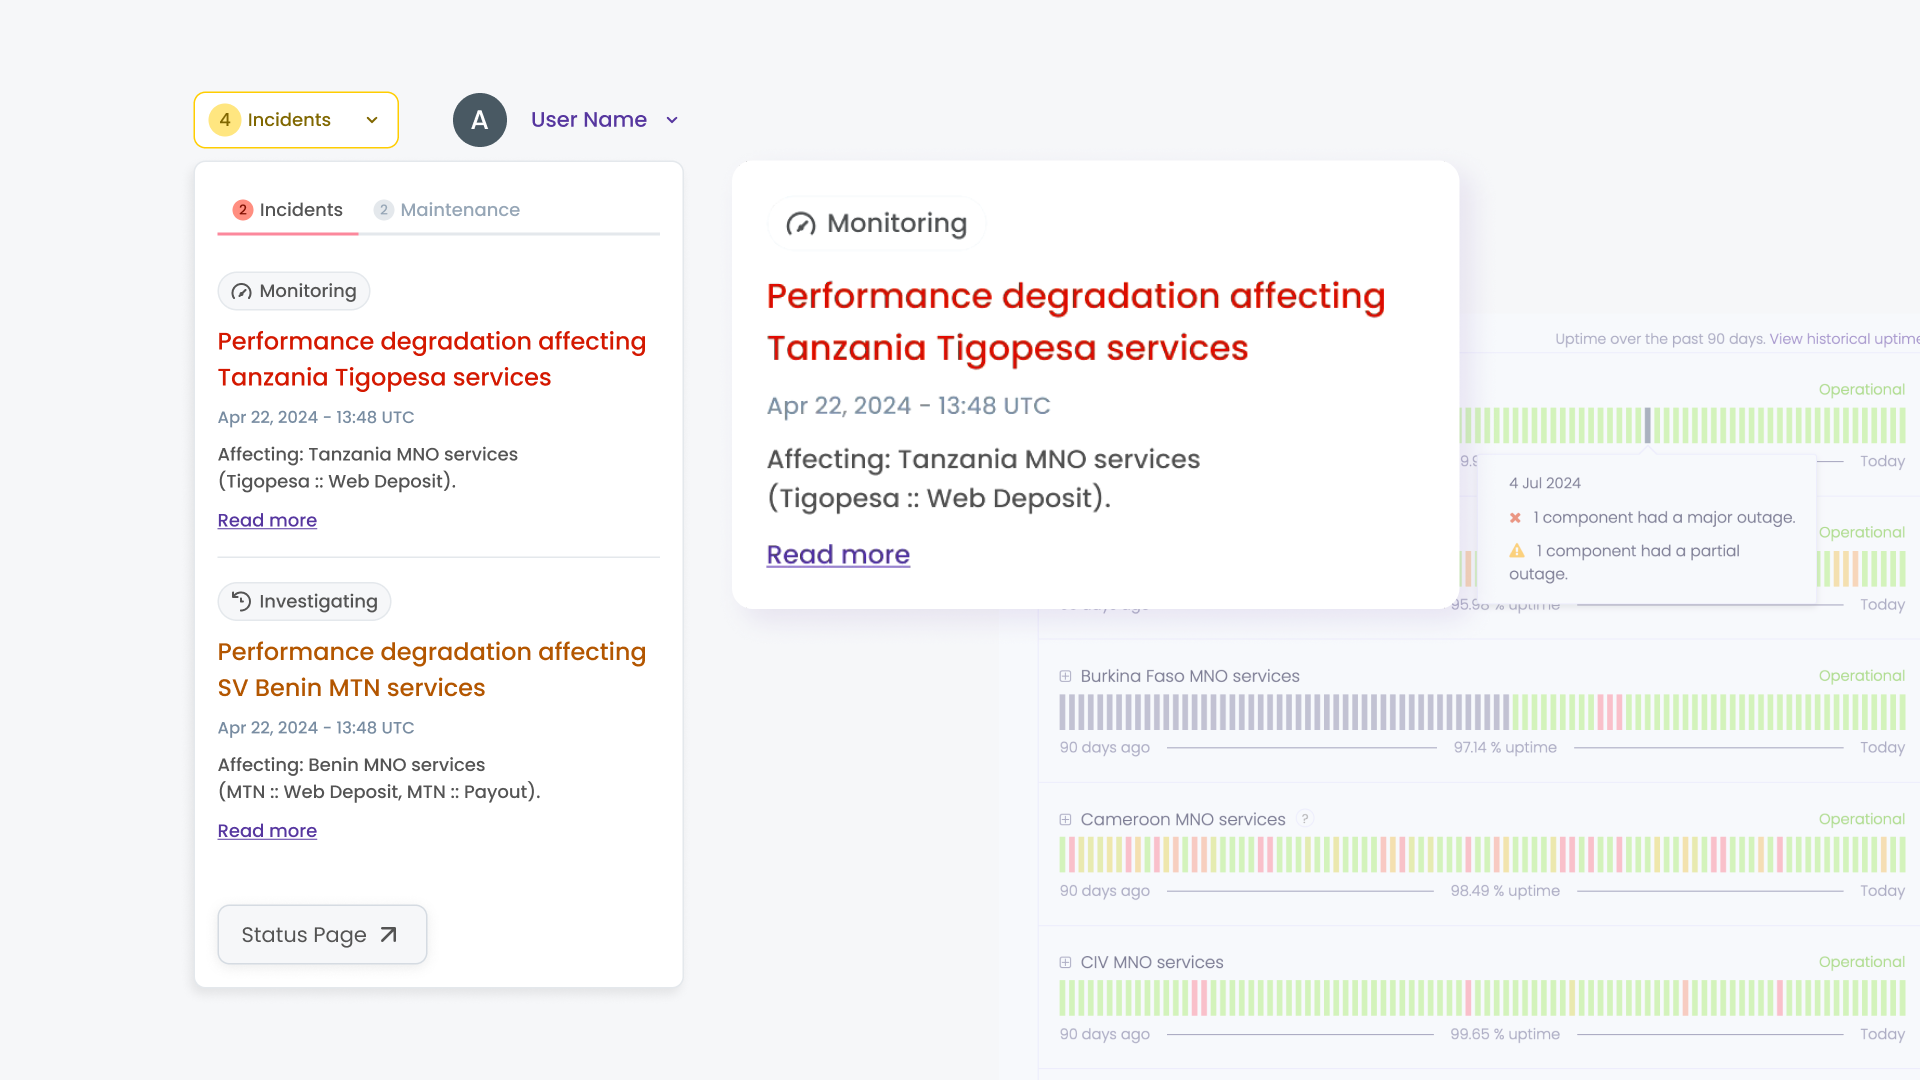Image resolution: width=1920 pixels, height=1080 pixels.
Task: Click the arrow icon on Status Page button
Action: (x=389, y=935)
